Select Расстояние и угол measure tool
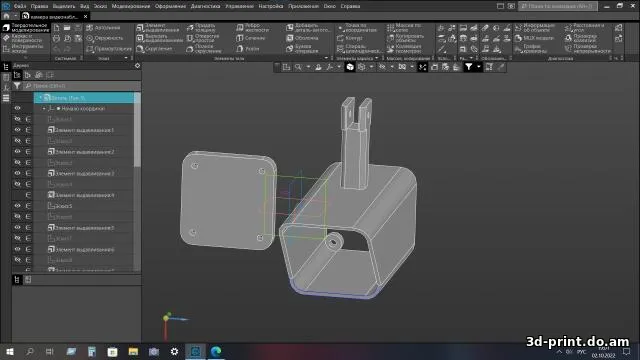Image resolution: width=640 pixels, height=360 pixels. pos(584,28)
